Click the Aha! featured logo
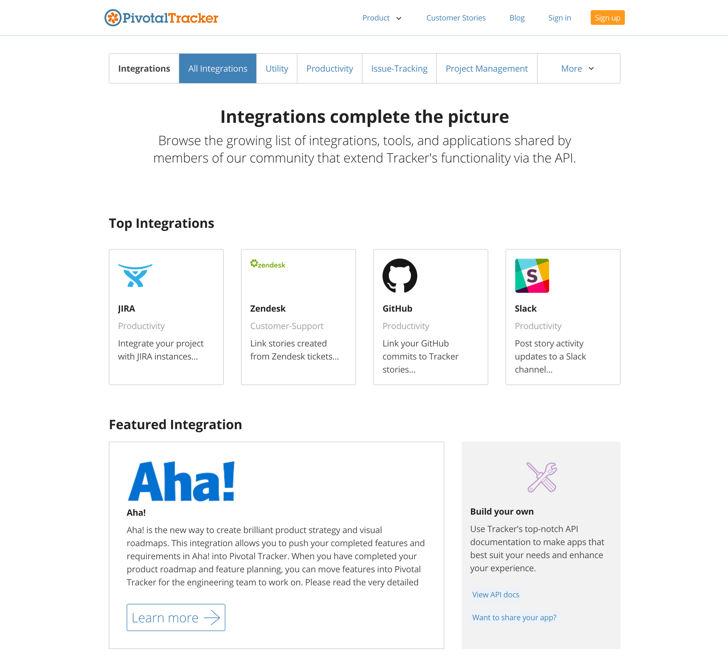This screenshot has height=658, width=728. [x=181, y=481]
